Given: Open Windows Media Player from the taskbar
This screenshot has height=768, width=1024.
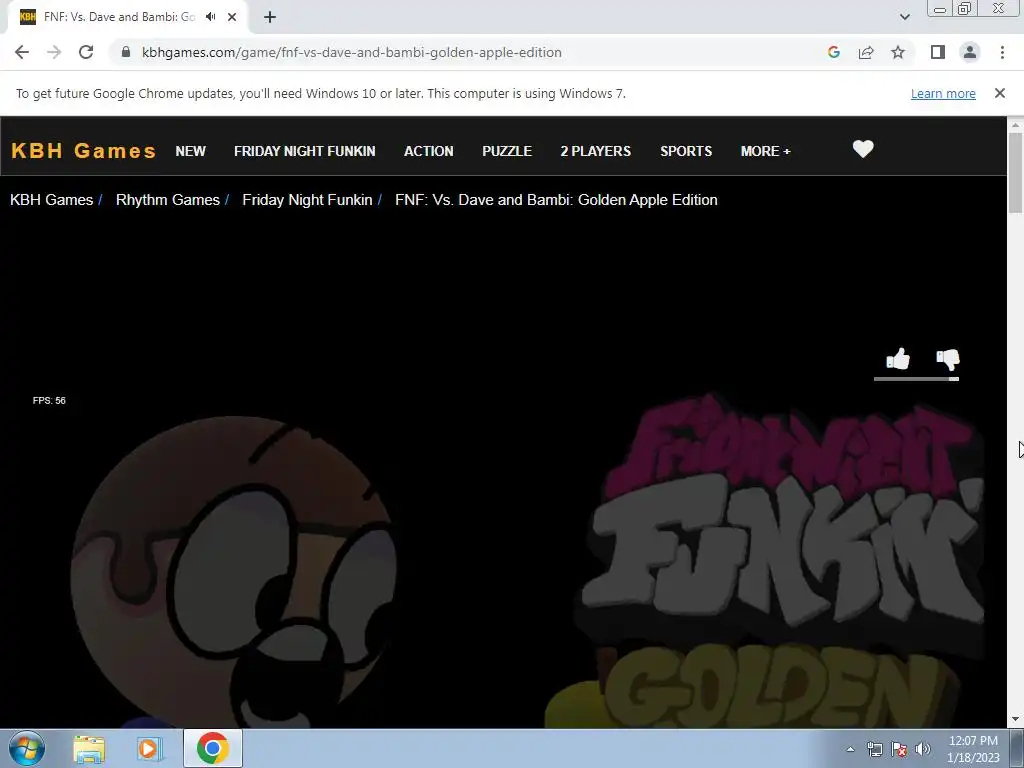Looking at the screenshot, I should pyautogui.click(x=150, y=748).
